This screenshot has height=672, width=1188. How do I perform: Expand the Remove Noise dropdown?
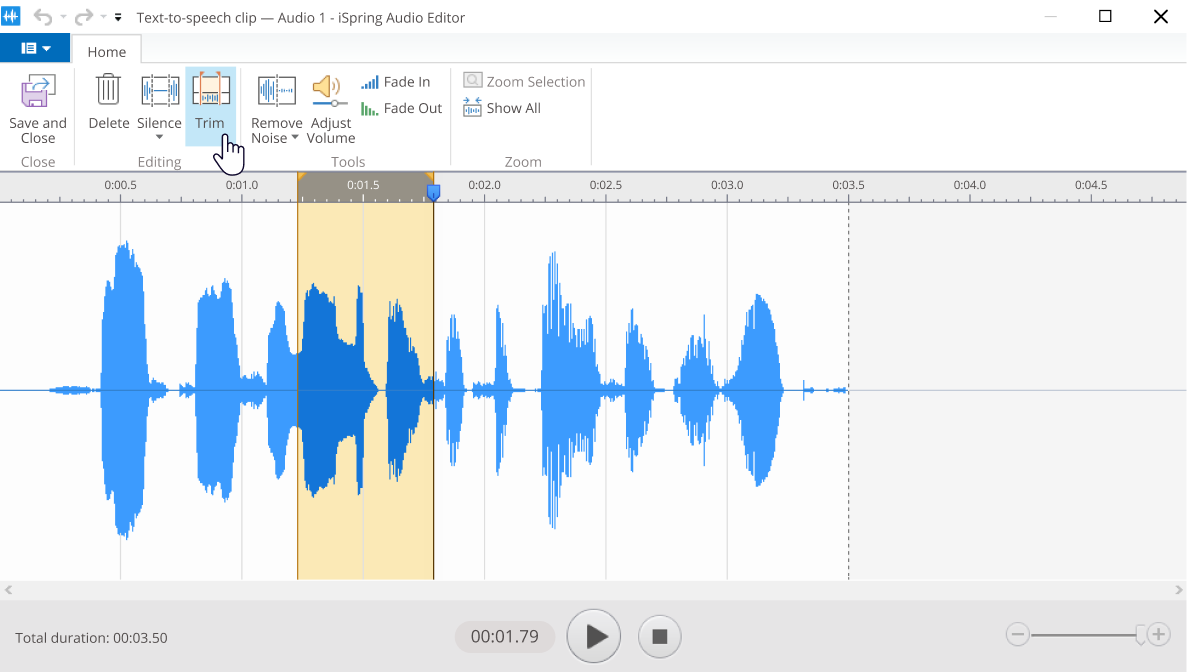293,138
